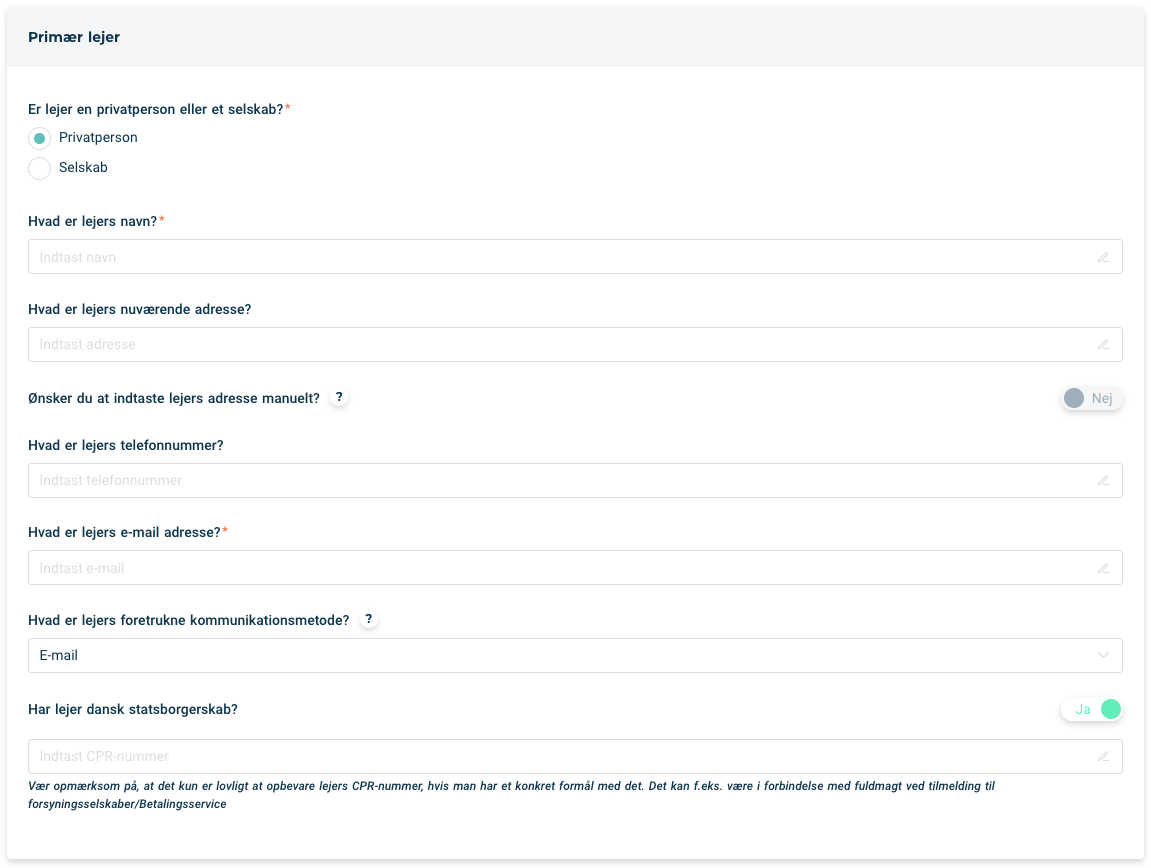The height and width of the screenshot is (868, 1151).
Task: Toggle manual address entry switch showing Nej
Action: (x=1092, y=398)
